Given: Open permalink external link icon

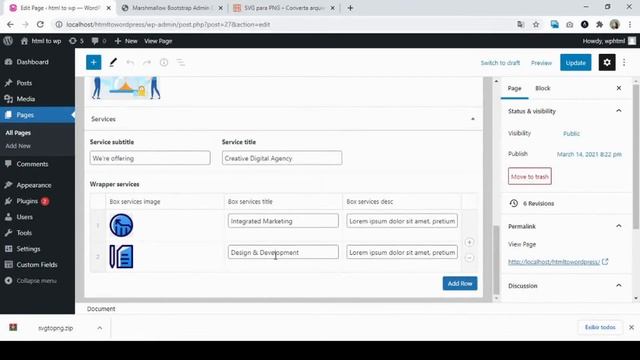Looking at the screenshot, I should tap(605, 262).
